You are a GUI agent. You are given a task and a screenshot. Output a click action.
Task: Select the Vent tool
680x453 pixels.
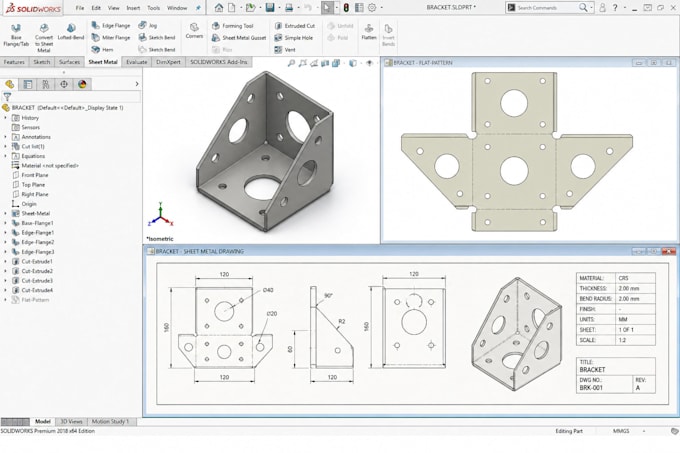click(x=285, y=49)
